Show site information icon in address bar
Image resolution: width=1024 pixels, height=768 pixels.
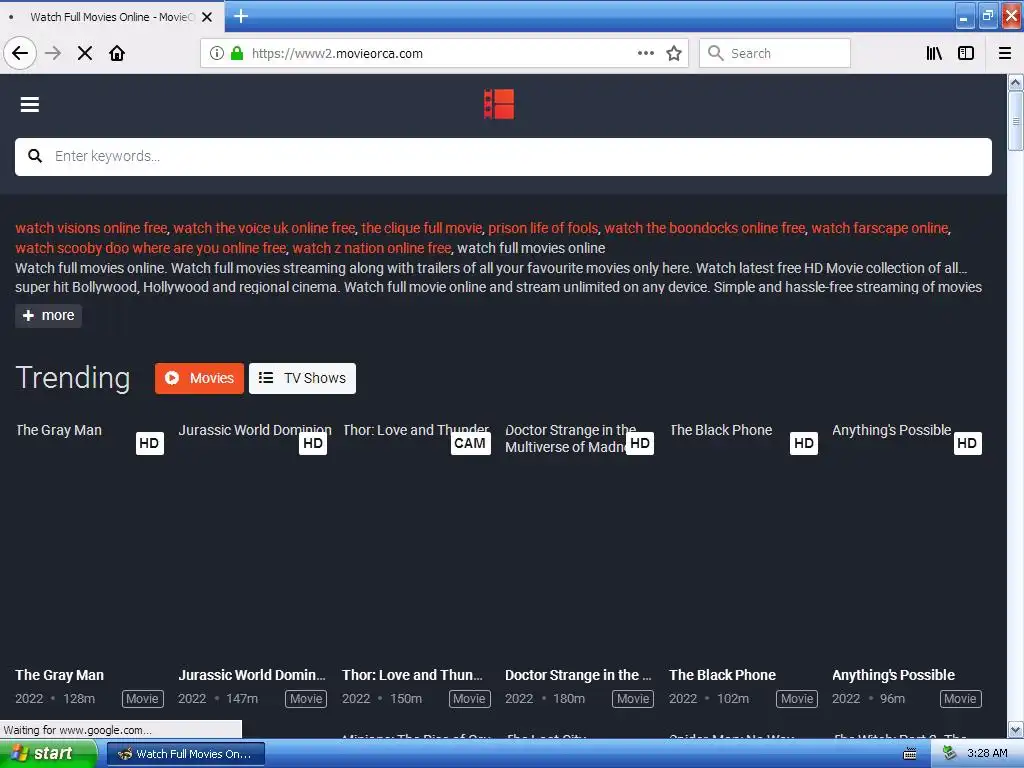[217, 53]
